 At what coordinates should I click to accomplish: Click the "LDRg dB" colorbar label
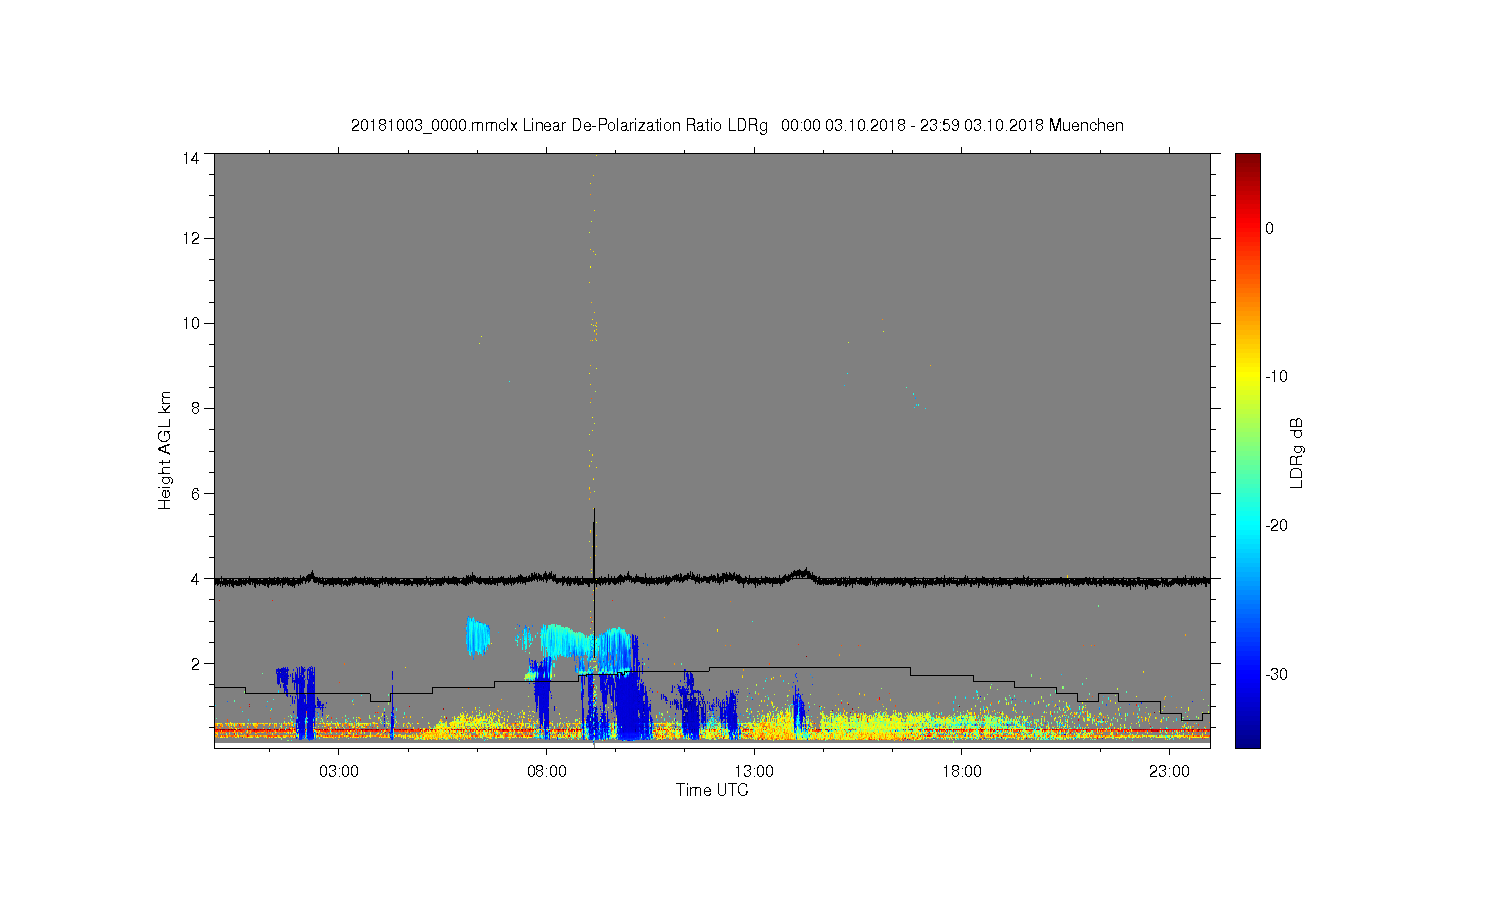(x=1297, y=452)
